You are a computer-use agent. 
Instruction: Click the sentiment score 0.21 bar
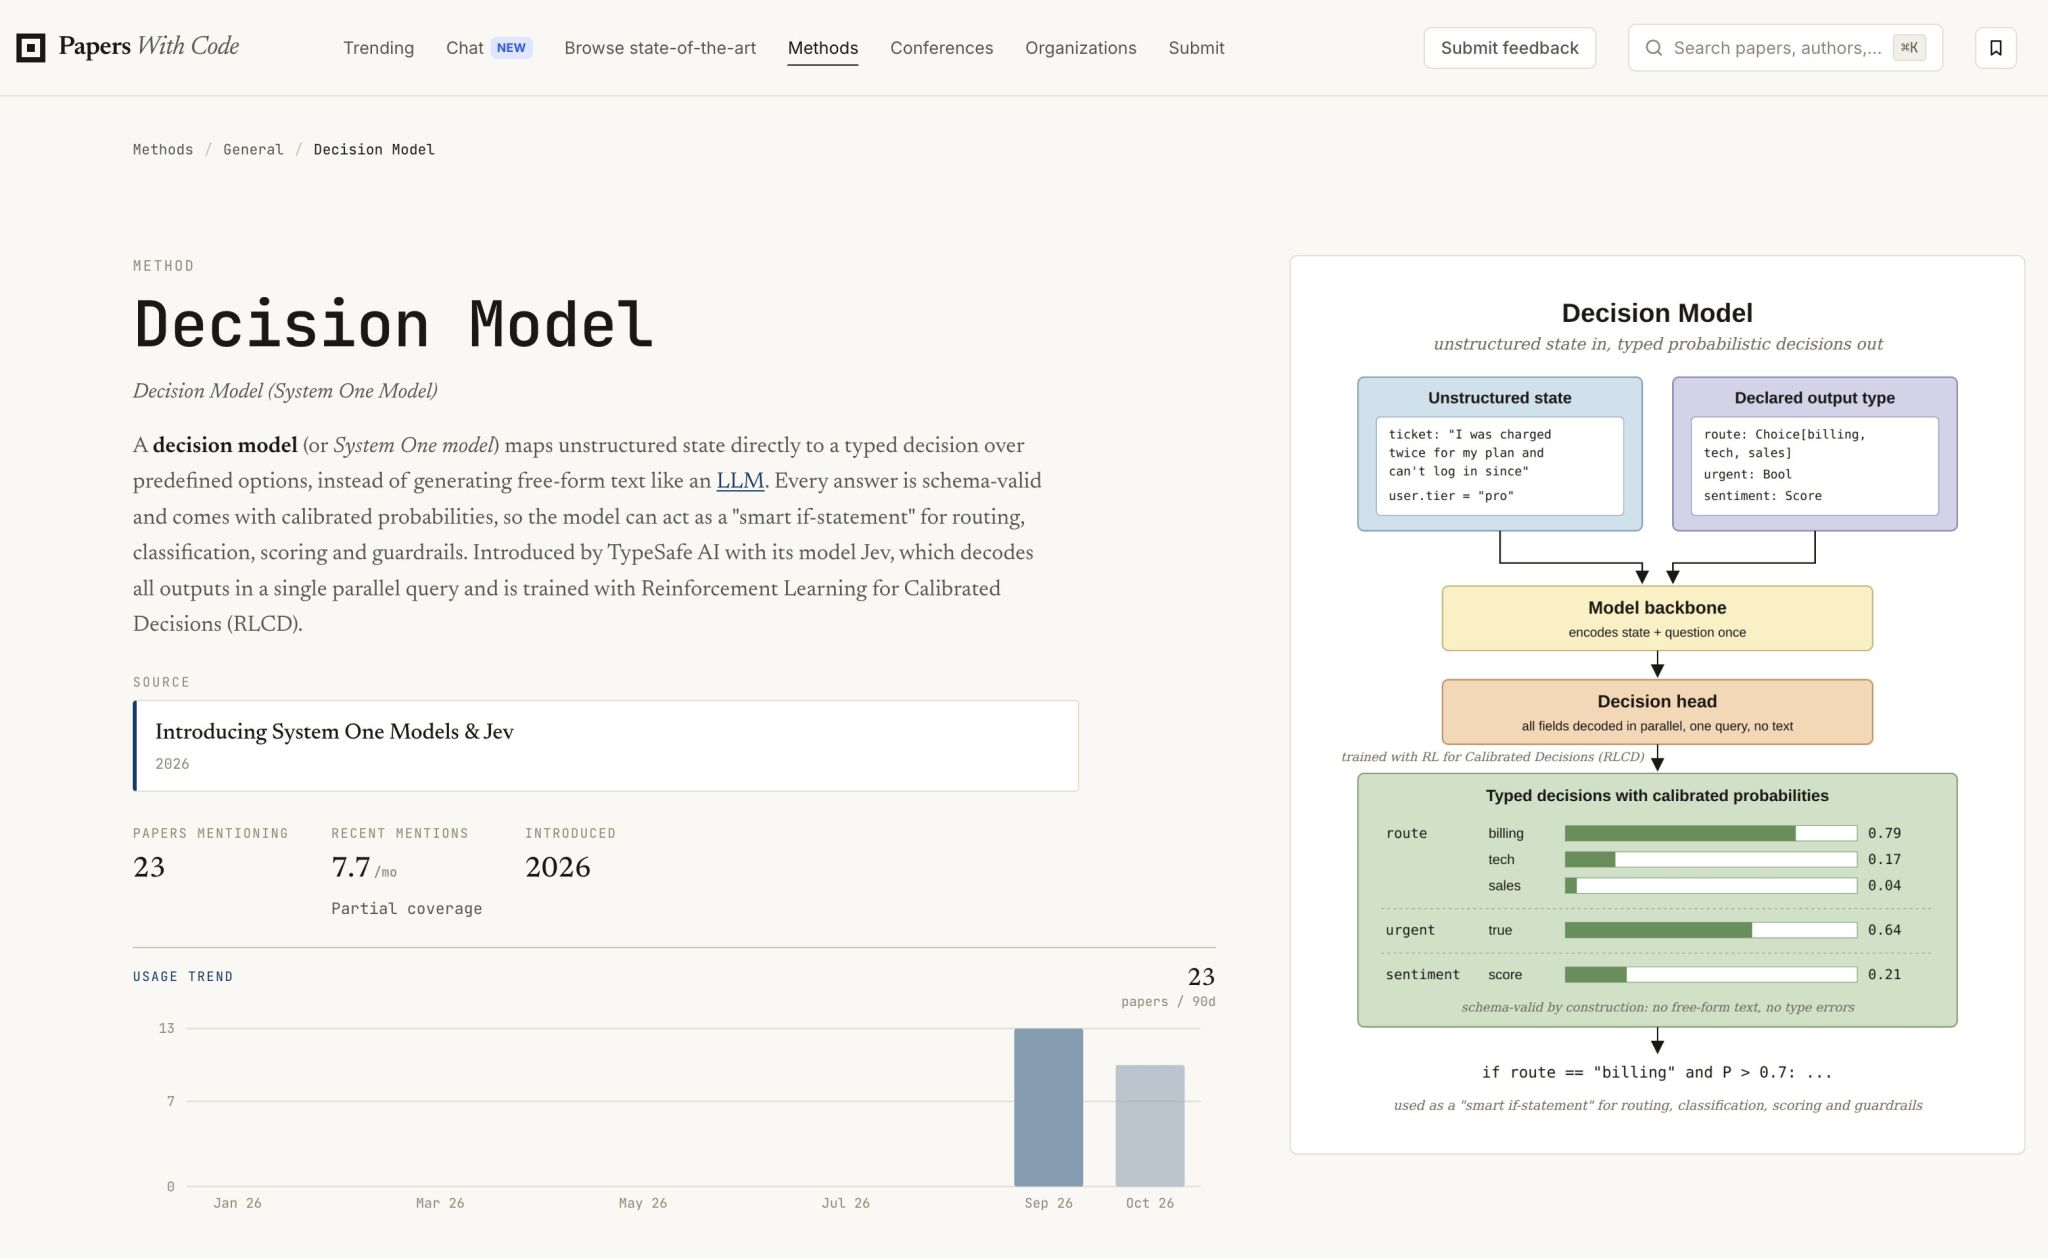click(x=1710, y=974)
